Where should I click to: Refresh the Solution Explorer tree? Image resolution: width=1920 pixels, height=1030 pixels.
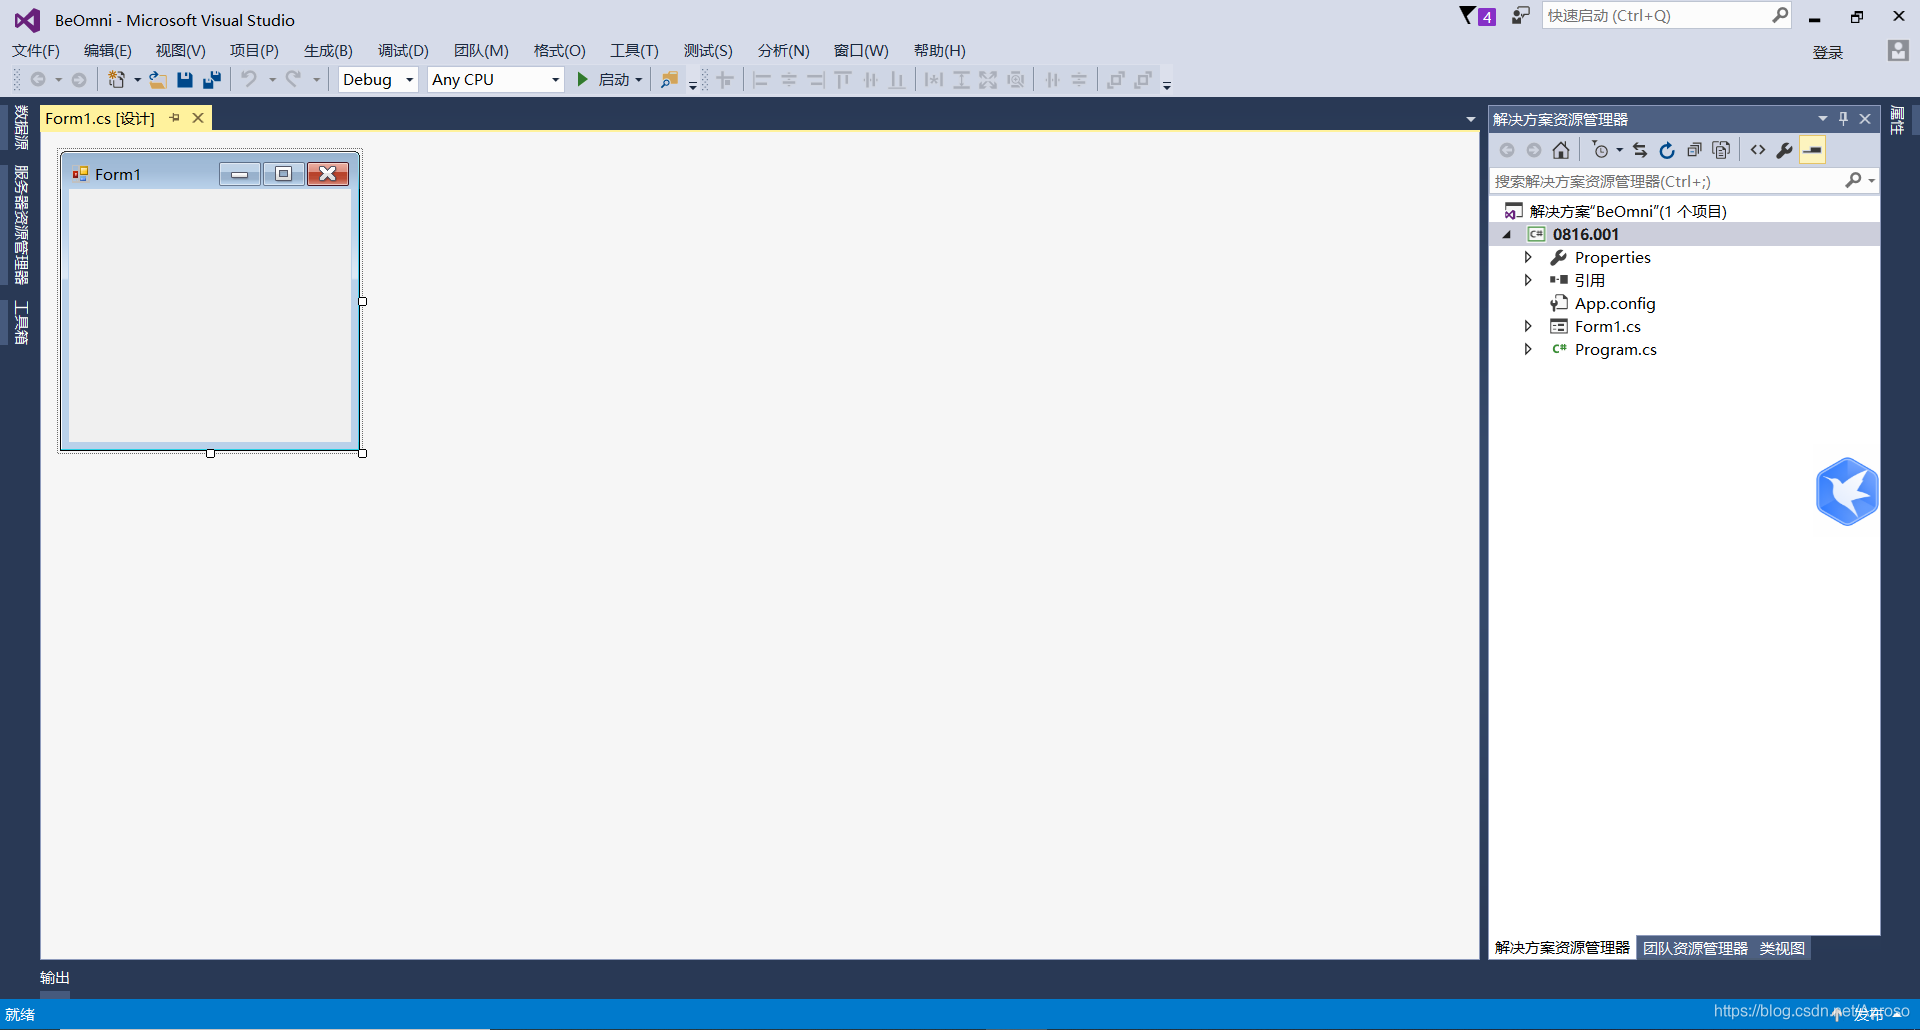point(1667,150)
